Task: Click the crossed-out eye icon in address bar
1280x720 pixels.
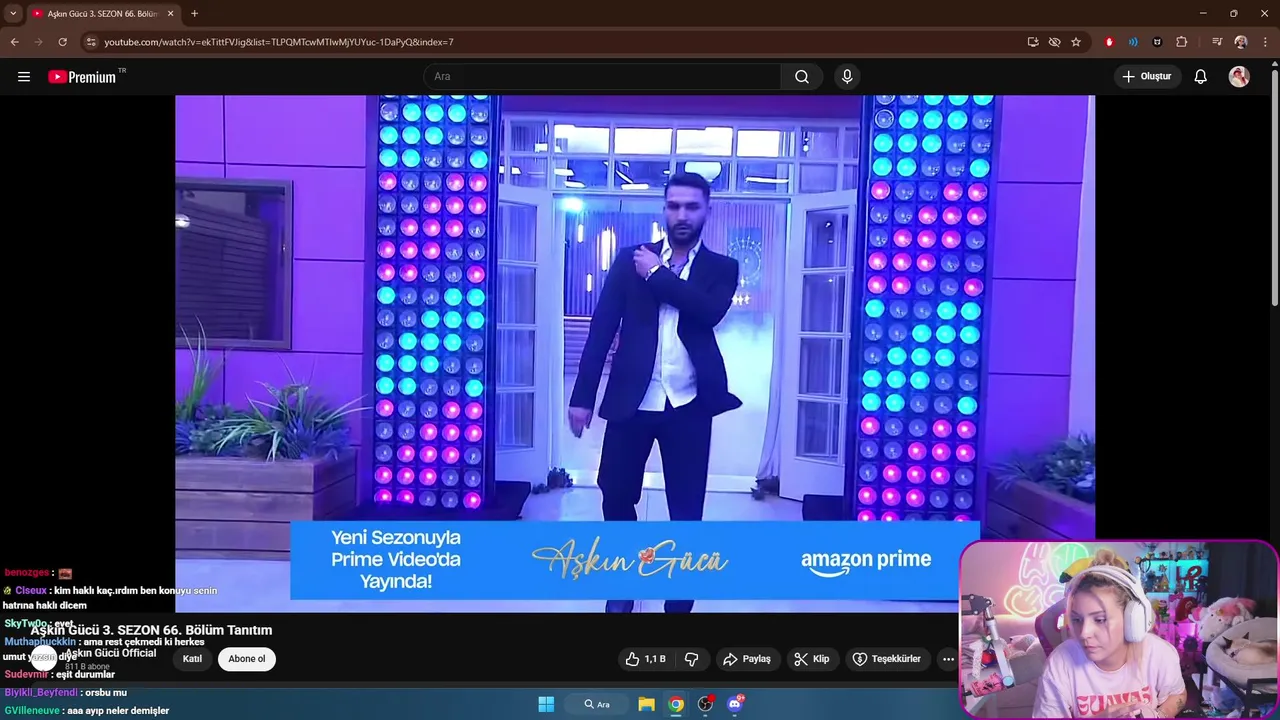Action: (x=1054, y=42)
